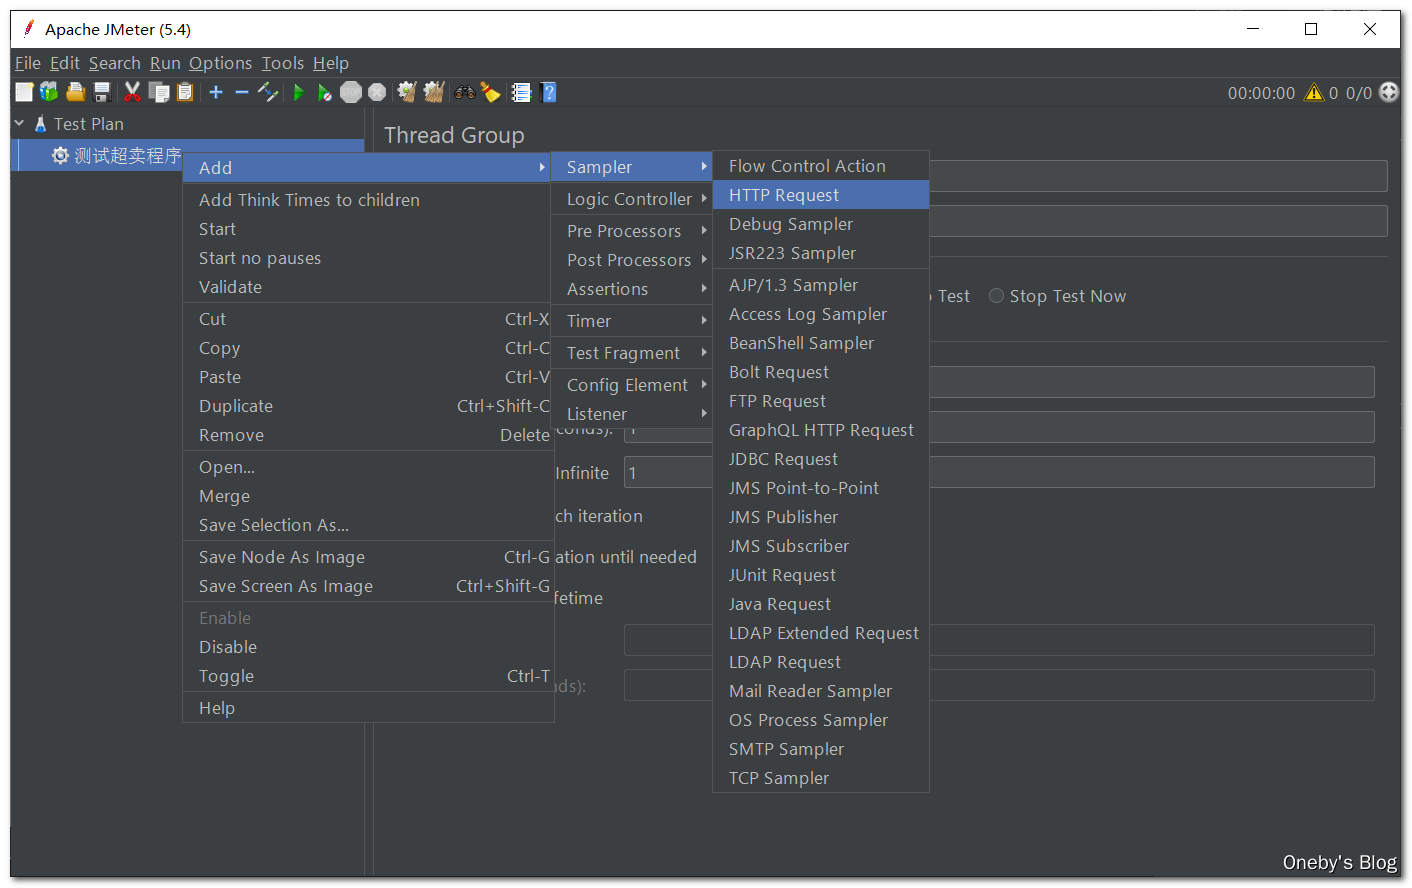This screenshot has width=1412, height=888.
Task: Expand the Listener submenu
Action: pyautogui.click(x=631, y=414)
